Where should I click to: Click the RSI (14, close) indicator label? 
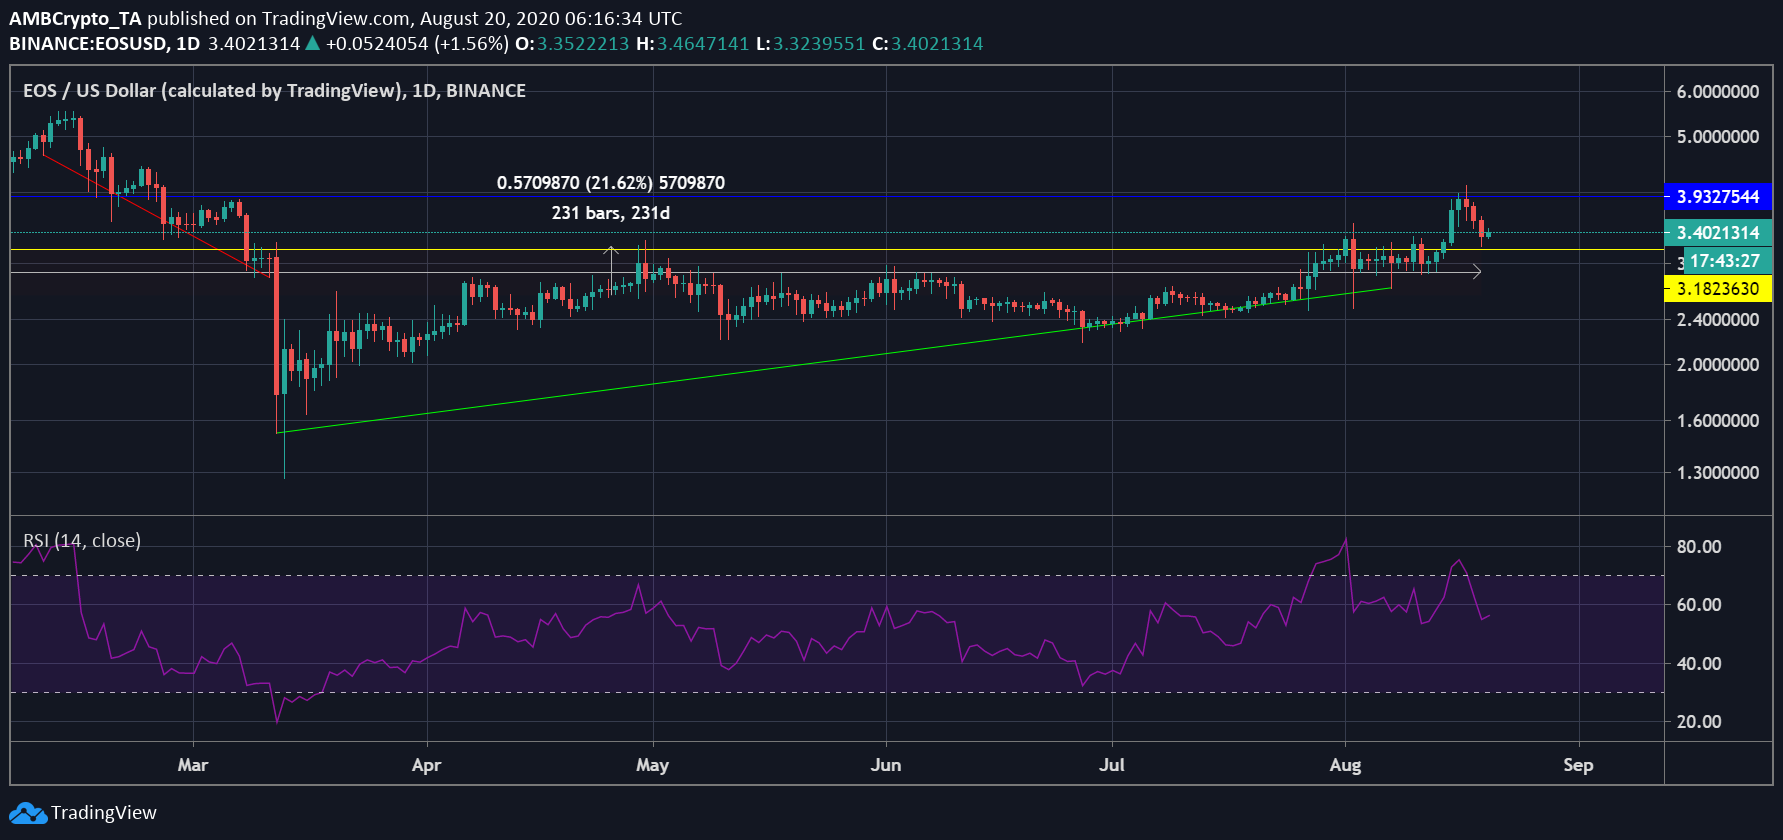82,541
